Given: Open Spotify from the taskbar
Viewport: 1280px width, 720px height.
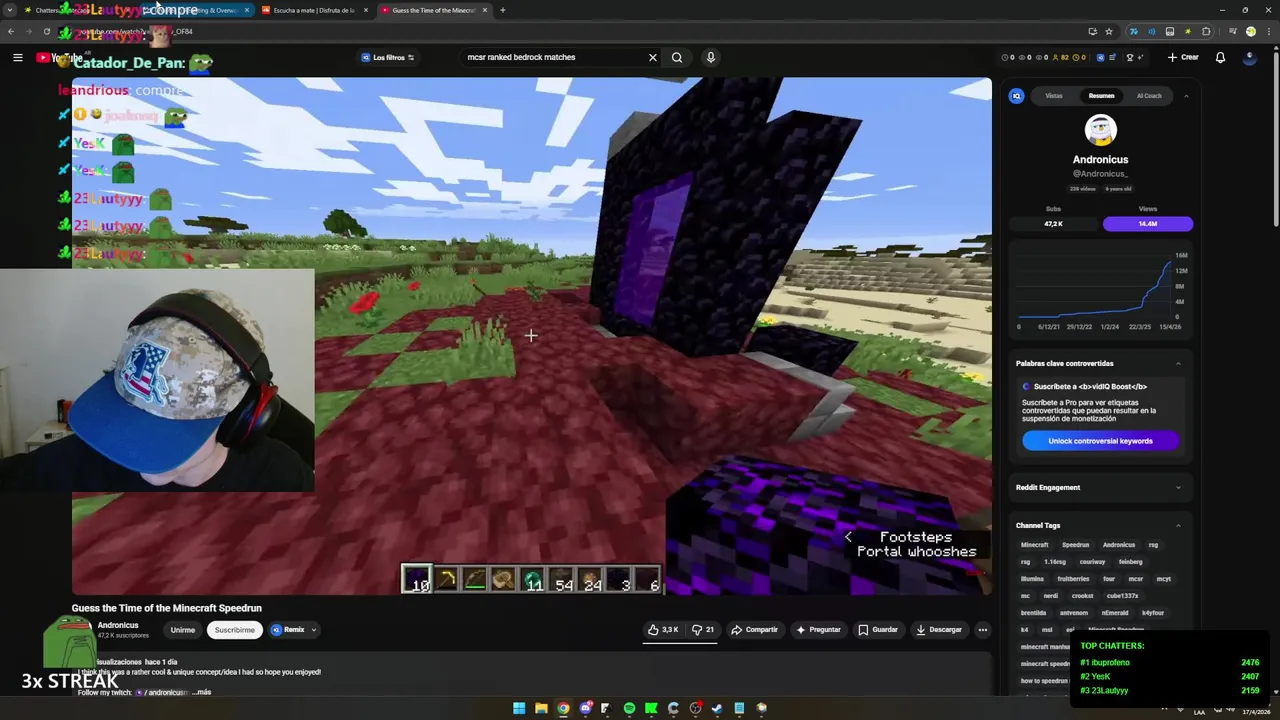Looking at the screenshot, I should click(629, 708).
